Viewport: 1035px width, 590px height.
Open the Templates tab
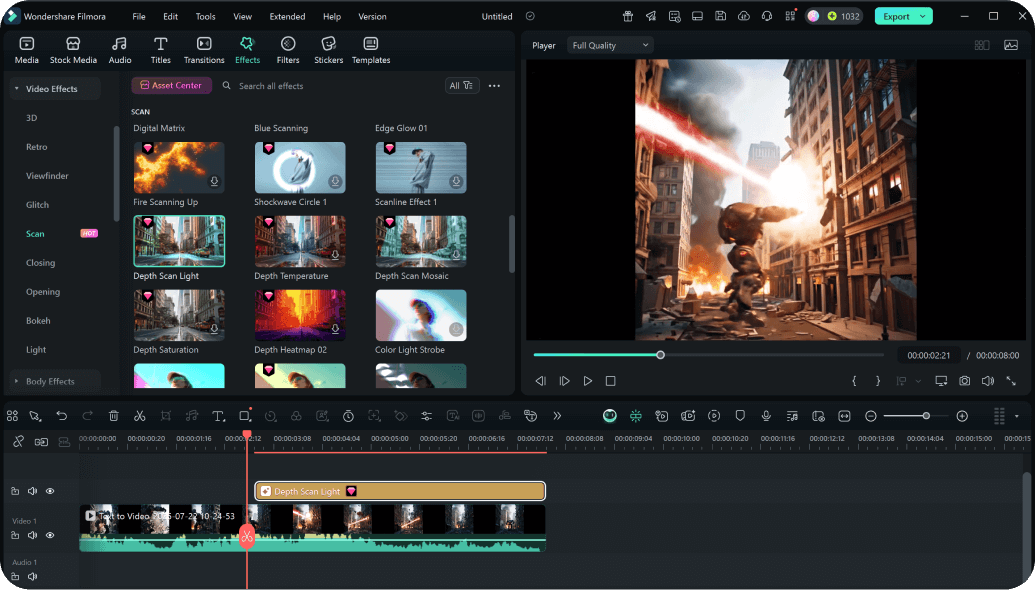tap(371, 50)
